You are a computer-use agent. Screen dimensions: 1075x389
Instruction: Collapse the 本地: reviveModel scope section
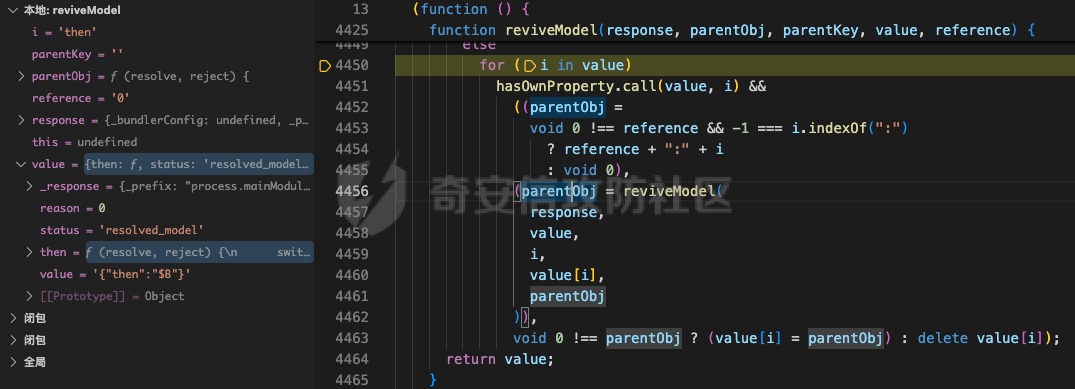click(x=12, y=10)
